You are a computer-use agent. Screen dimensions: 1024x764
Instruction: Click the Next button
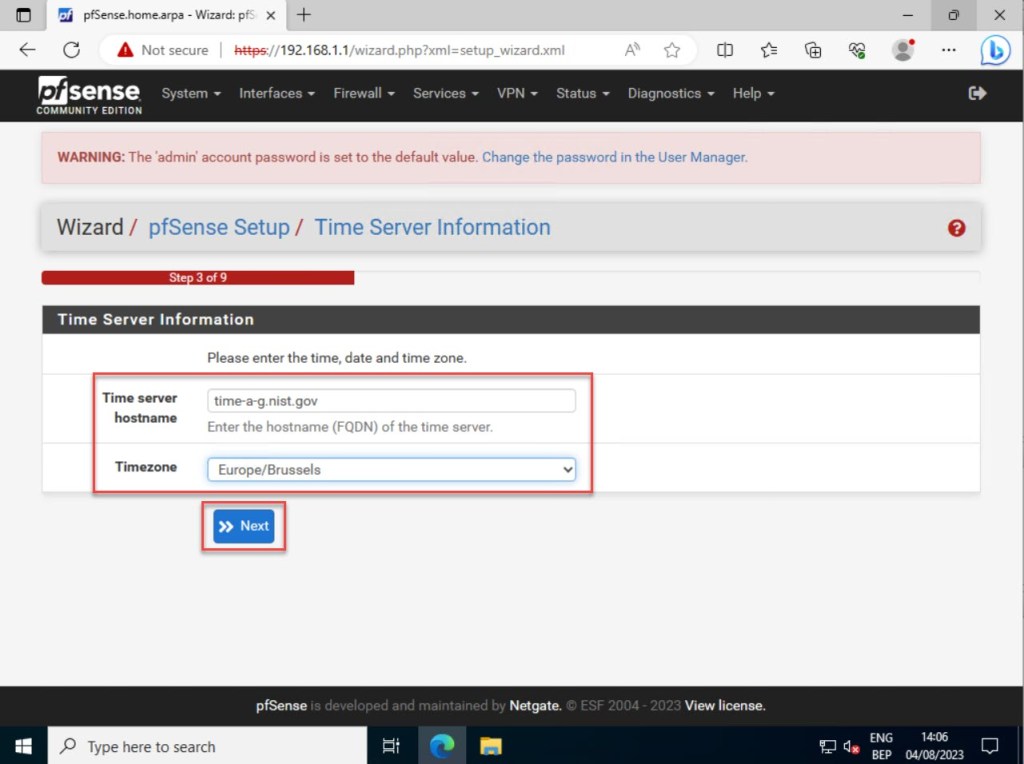tap(244, 526)
